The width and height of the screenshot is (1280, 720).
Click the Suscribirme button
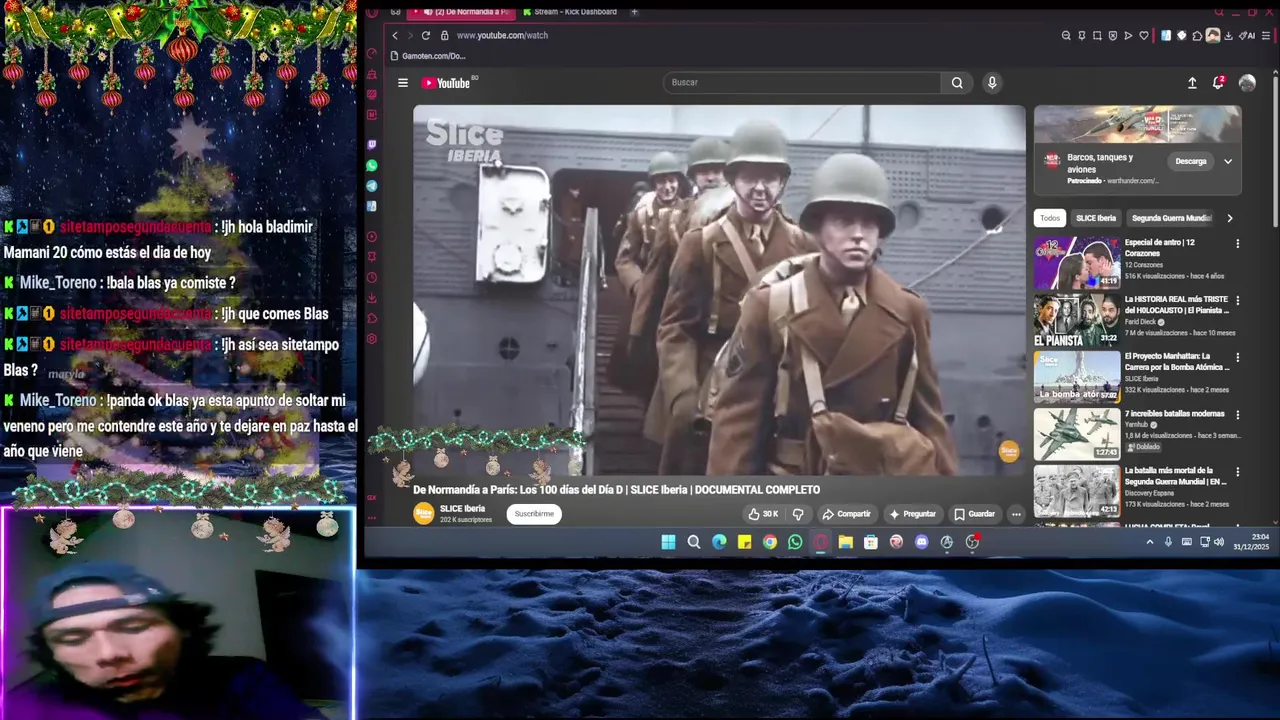[x=534, y=514]
